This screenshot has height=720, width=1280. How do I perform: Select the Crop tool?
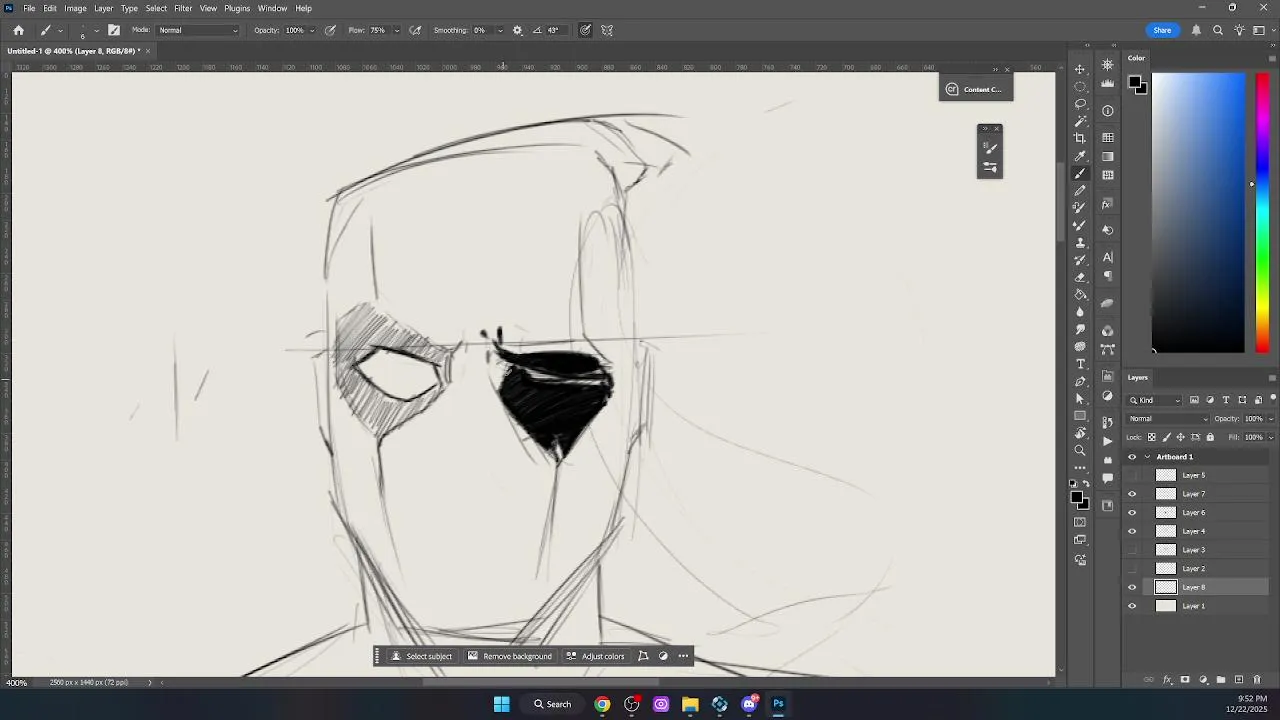1080,137
